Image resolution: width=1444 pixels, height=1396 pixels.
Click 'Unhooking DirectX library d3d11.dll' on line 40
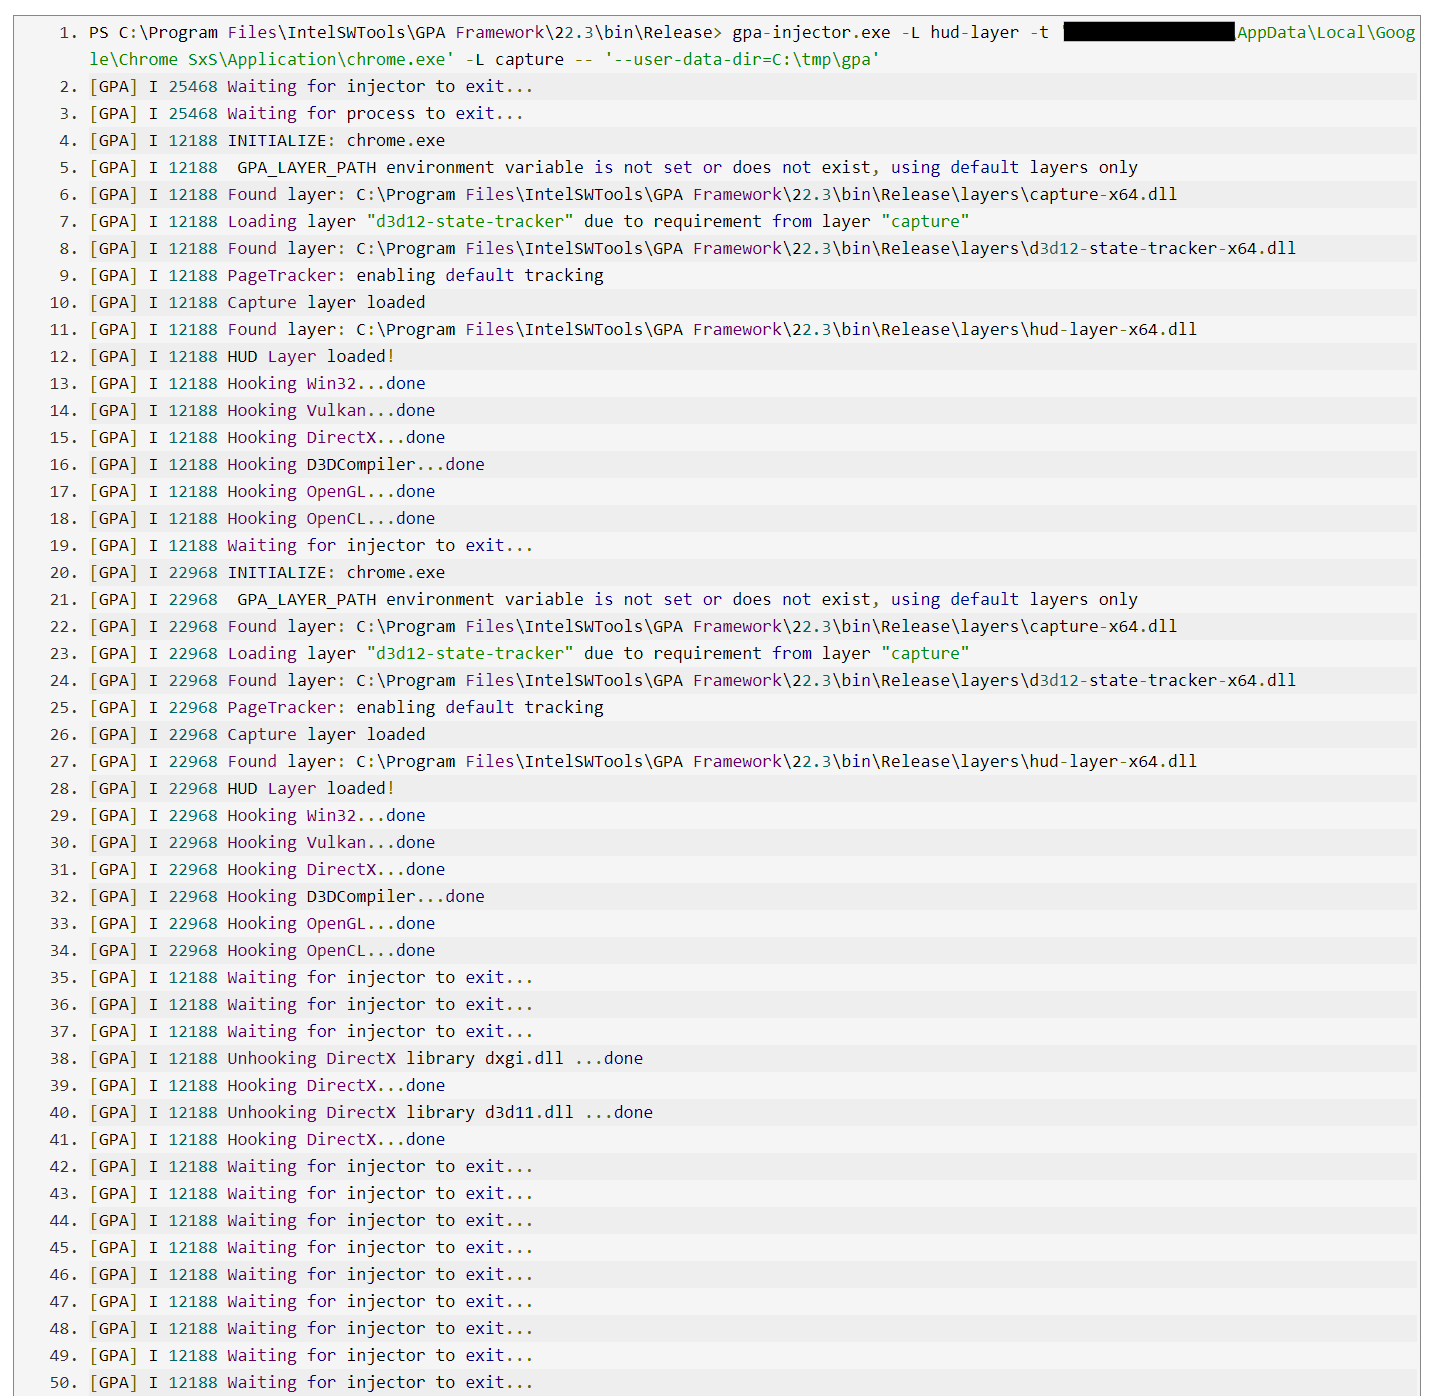[x=400, y=1112]
